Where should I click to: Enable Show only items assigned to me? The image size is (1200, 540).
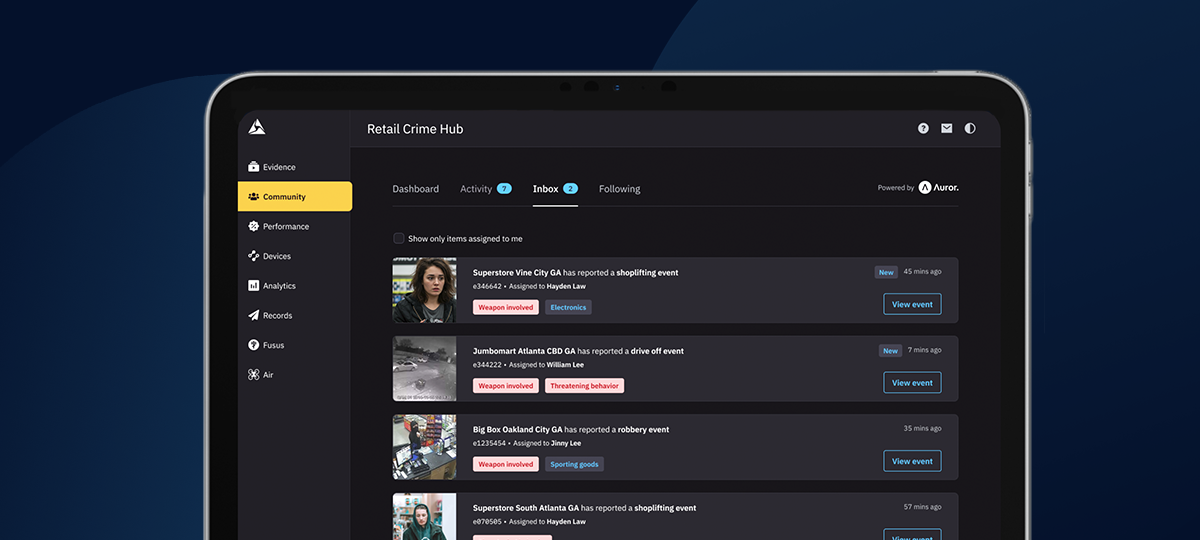coord(399,238)
